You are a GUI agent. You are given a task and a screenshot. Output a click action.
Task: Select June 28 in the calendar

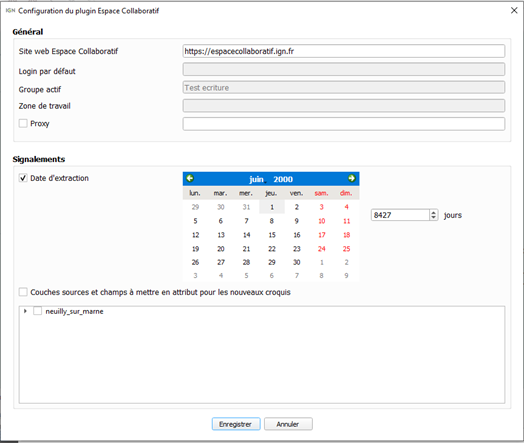point(246,262)
